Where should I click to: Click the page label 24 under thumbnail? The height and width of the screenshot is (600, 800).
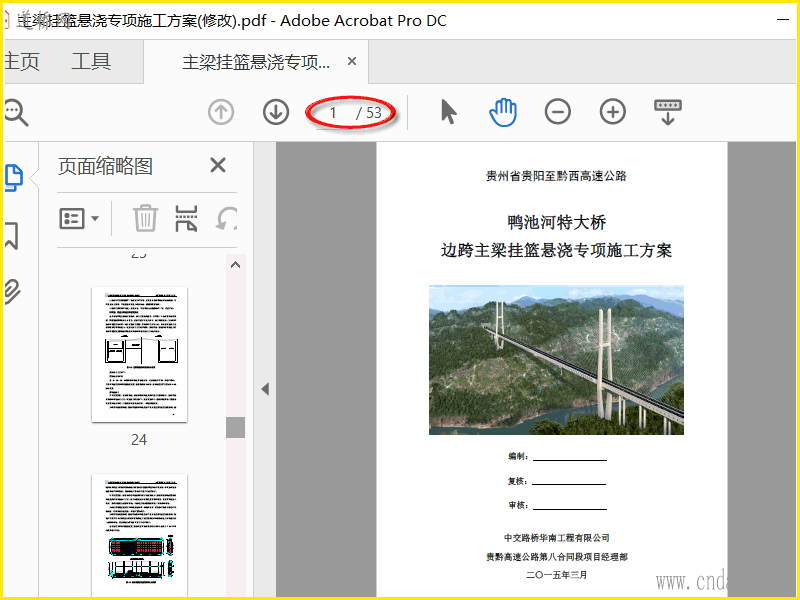(139, 440)
